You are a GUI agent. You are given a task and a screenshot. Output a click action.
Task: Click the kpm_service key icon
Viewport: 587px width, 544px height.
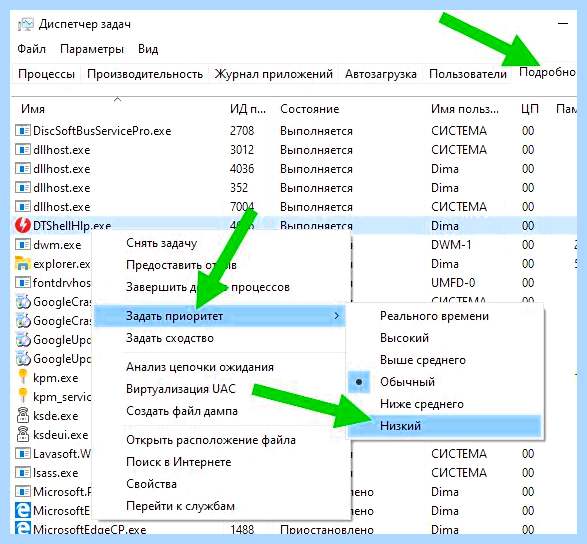22,396
